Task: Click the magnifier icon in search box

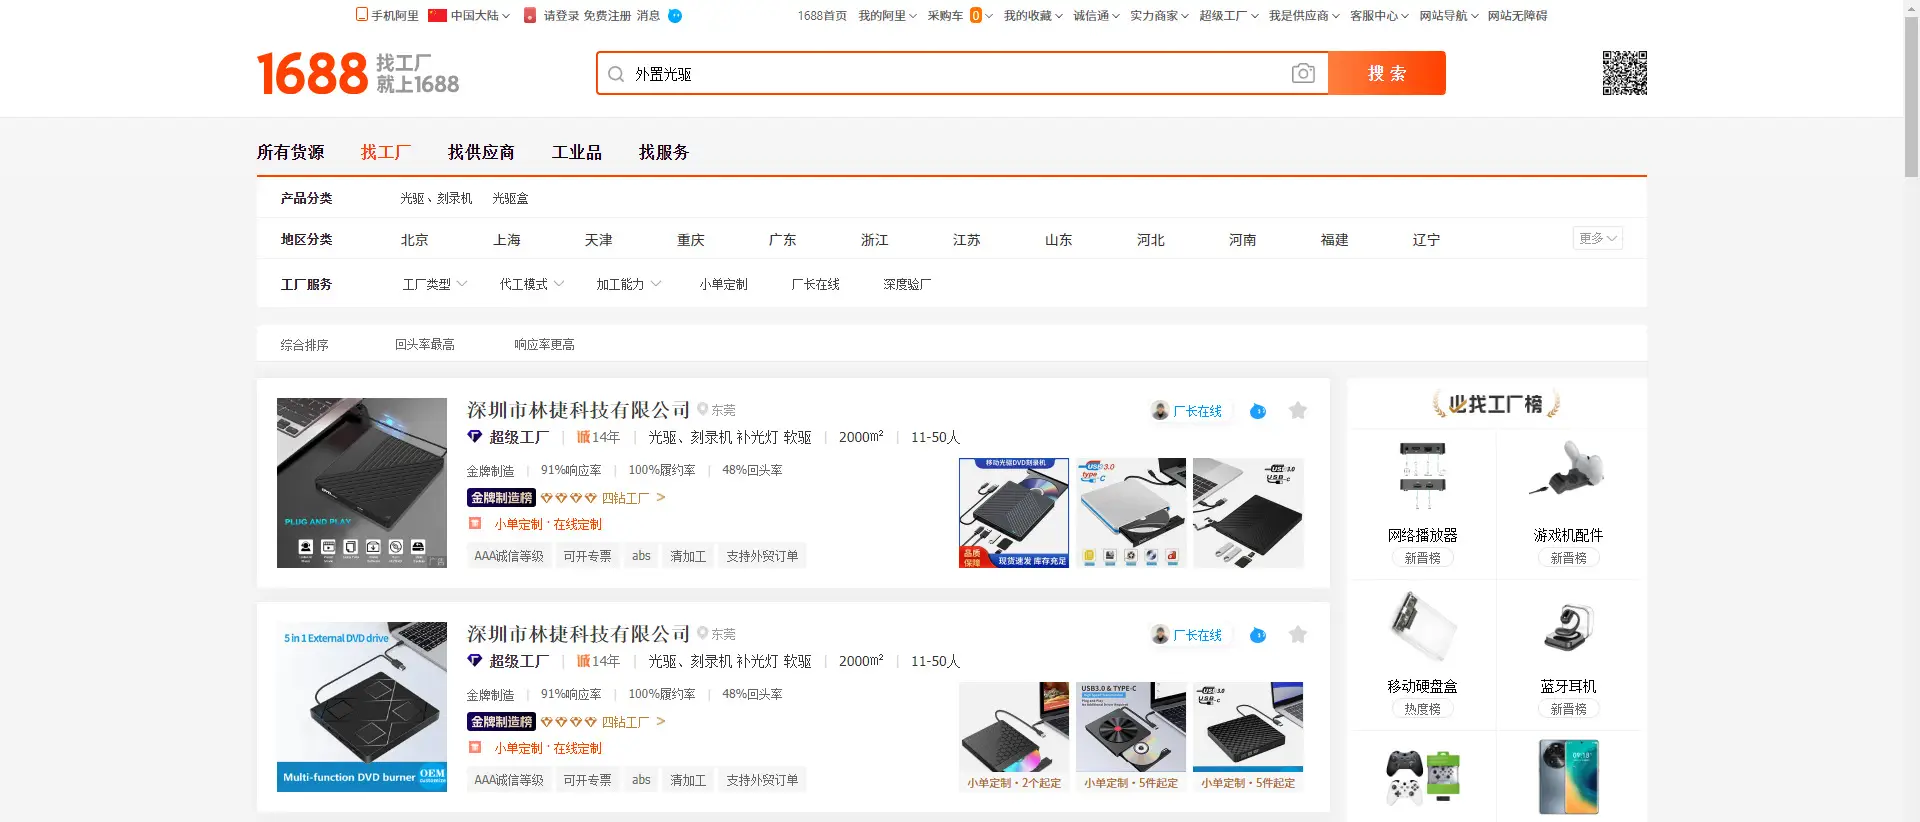Action: pos(616,74)
